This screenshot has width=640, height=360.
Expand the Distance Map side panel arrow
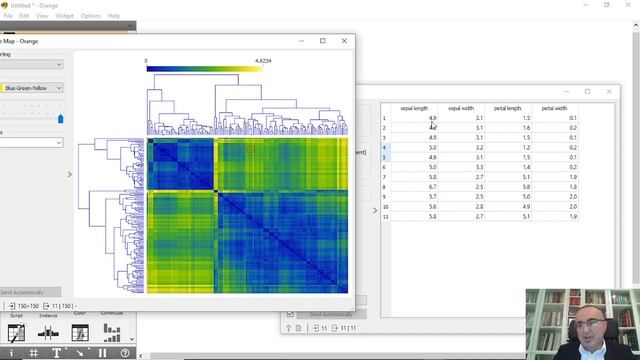69,174
